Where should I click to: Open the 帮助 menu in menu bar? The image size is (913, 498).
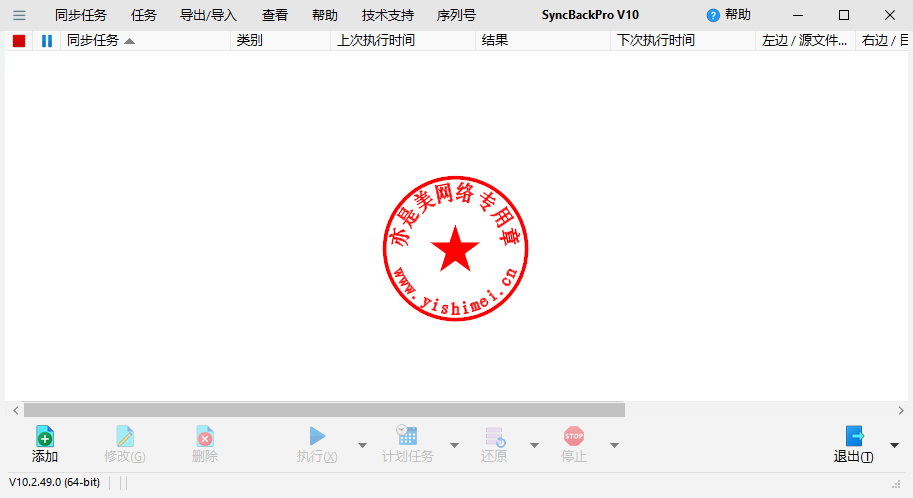click(325, 15)
